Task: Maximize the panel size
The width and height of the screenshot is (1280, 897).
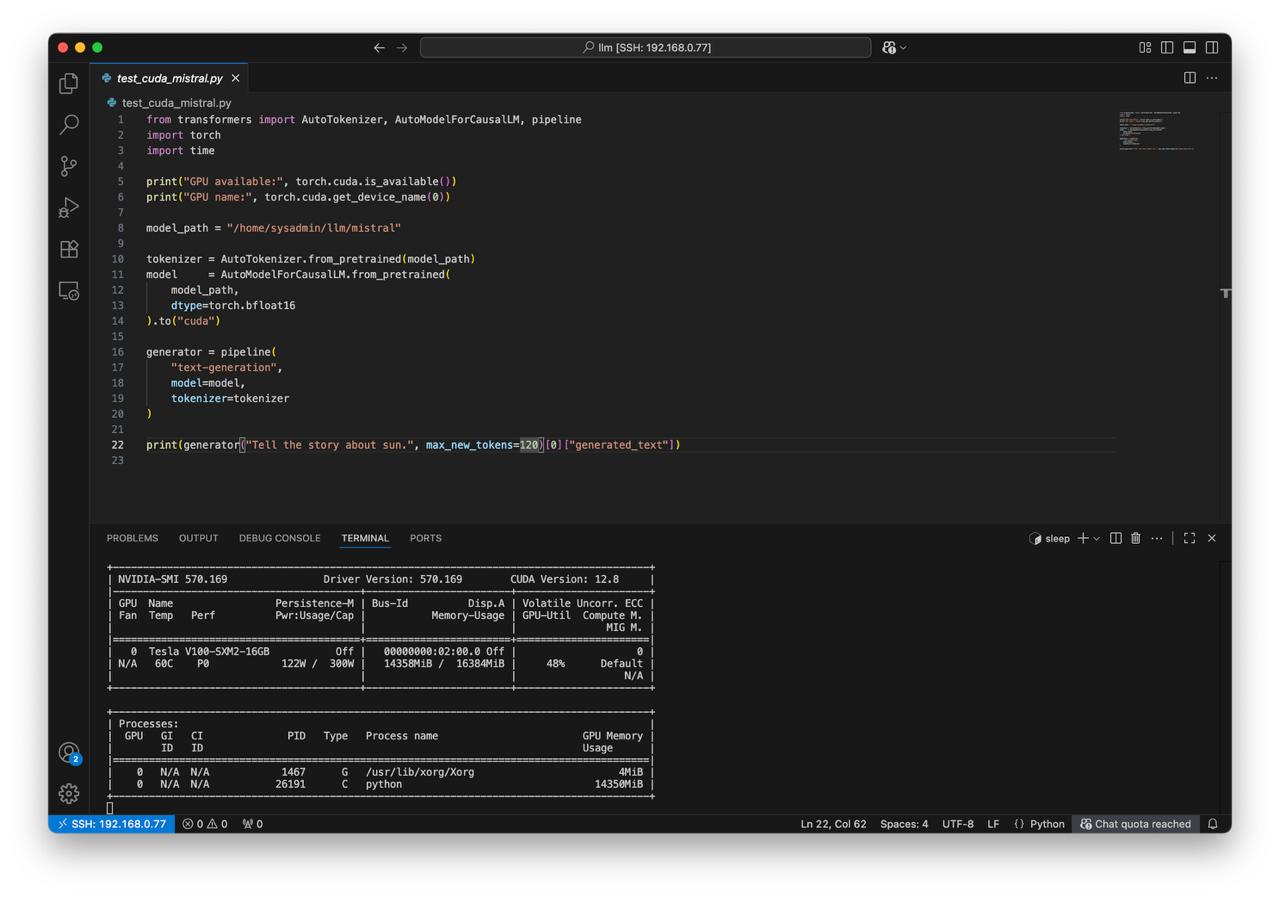Action: [x=1189, y=538]
